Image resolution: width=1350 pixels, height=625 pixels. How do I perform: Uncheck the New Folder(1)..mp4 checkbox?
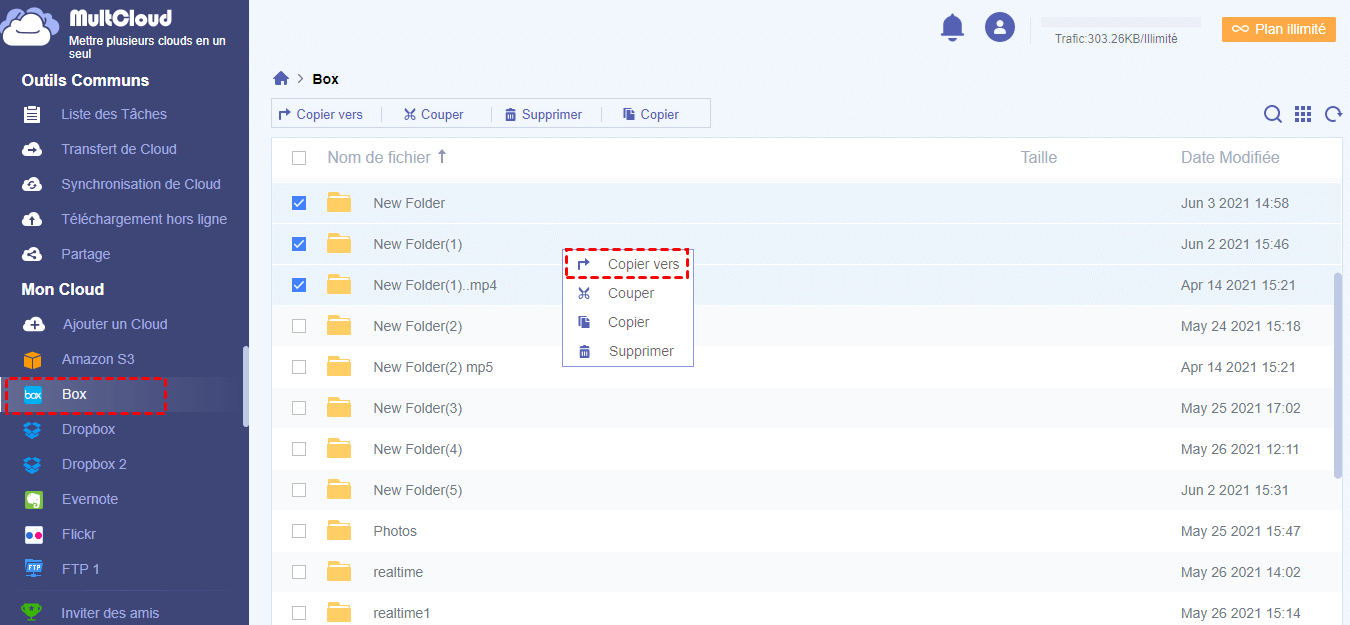pyautogui.click(x=299, y=285)
